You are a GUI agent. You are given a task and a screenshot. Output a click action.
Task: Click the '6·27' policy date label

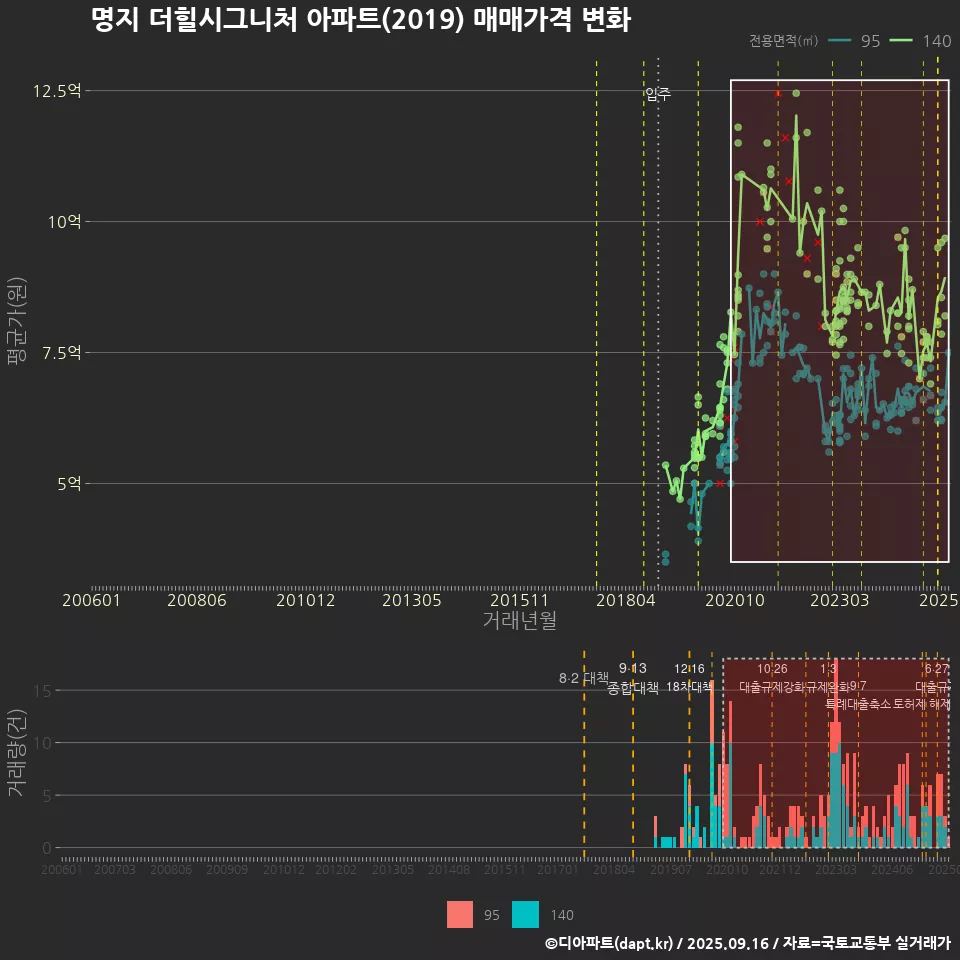[x=936, y=669]
